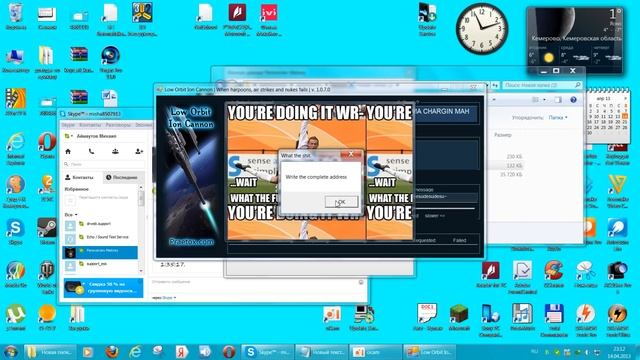Click the Opera desktop icon
Screen dimensions: 640x360
point(47,146)
